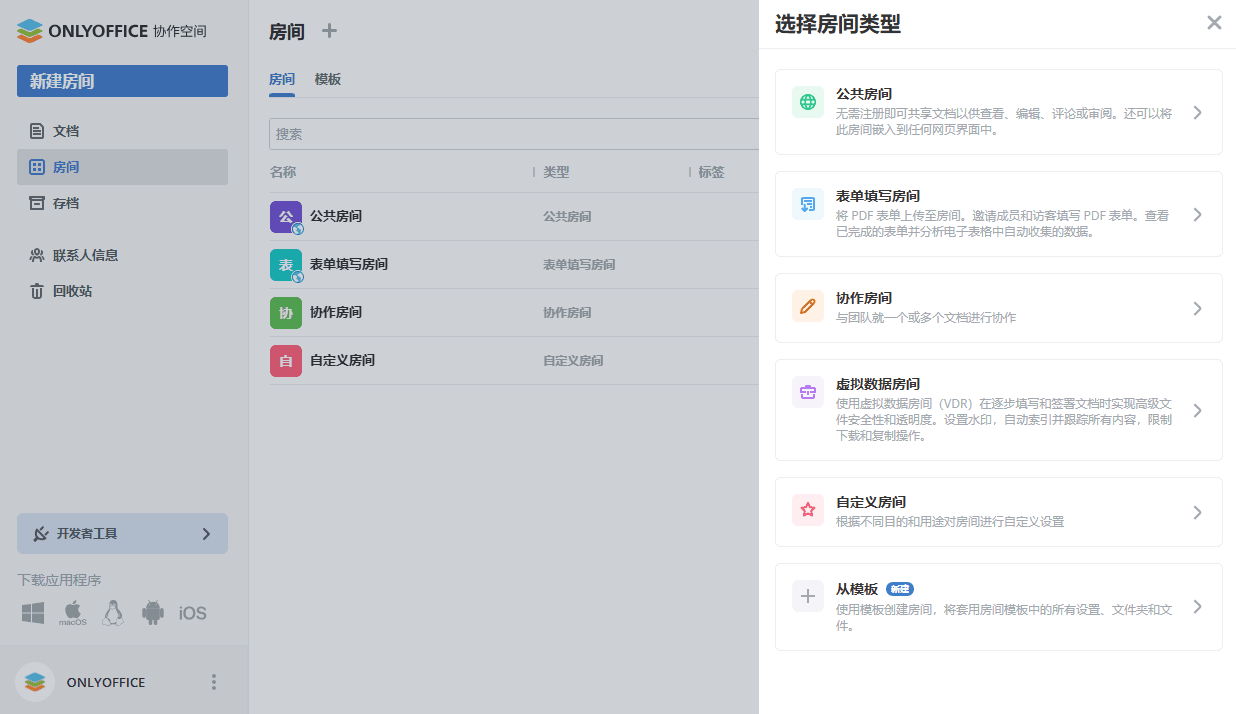Click the grey plus from-template icon
The width and height of the screenshot is (1236, 714).
coord(808,598)
